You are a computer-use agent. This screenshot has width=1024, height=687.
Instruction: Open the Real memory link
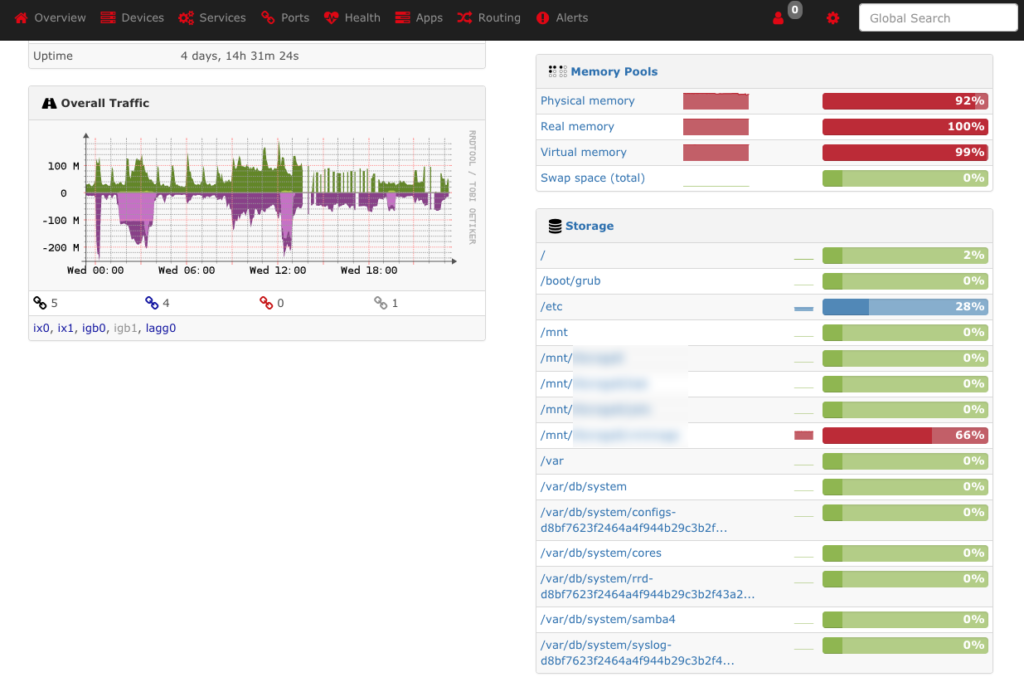(x=577, y=127)
